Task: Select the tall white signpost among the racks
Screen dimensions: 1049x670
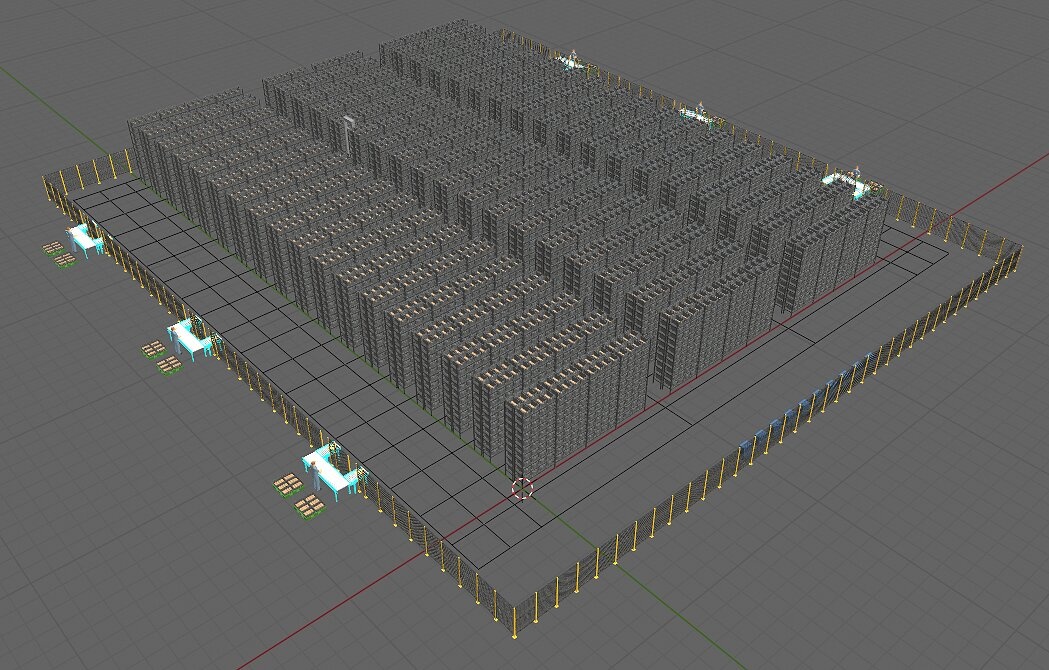Action: click(349, 135)
